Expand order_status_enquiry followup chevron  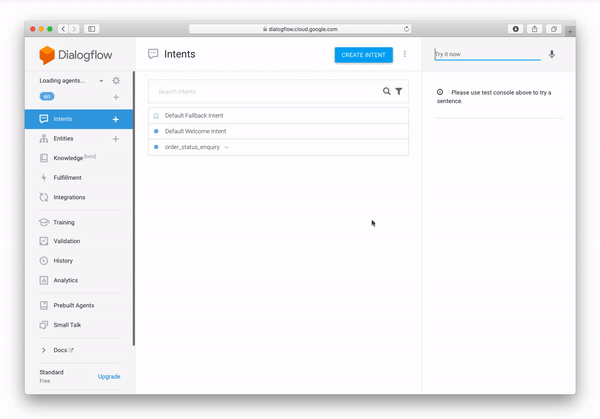pyautogui.click(x=227, y=147)
